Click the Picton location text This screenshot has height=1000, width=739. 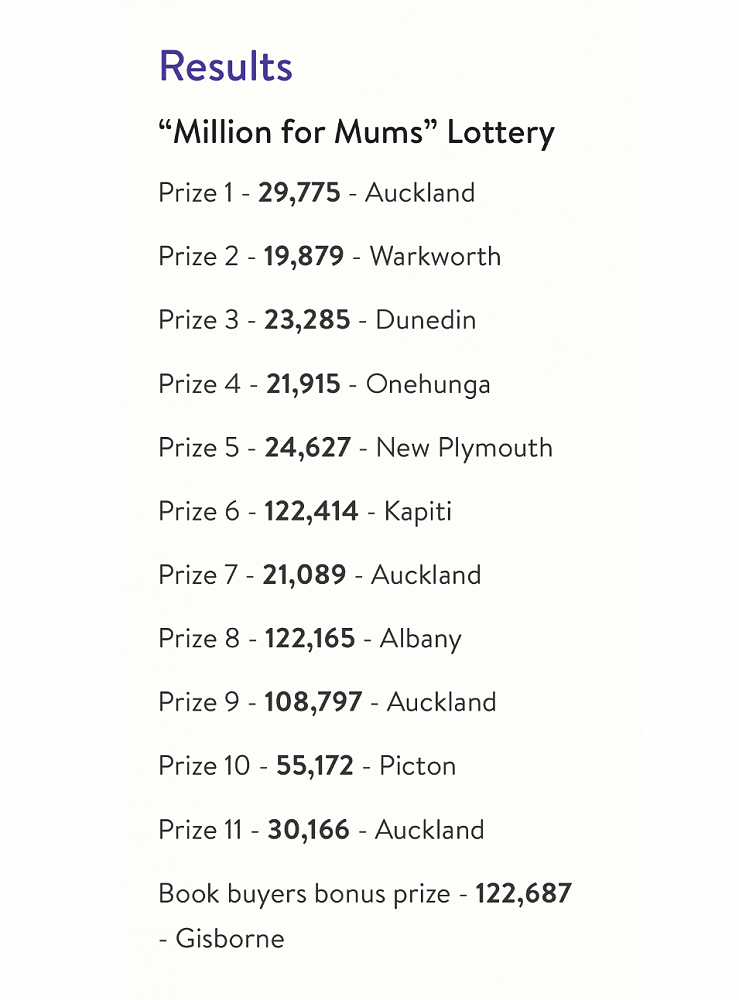point(418,766)
